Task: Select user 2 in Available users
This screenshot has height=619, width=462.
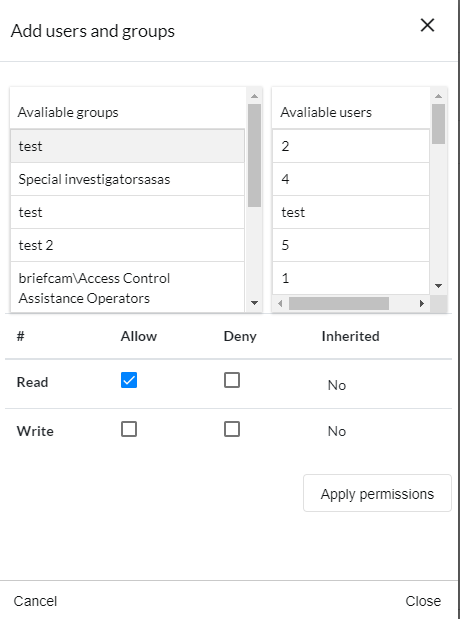Action: click(351, 146)
